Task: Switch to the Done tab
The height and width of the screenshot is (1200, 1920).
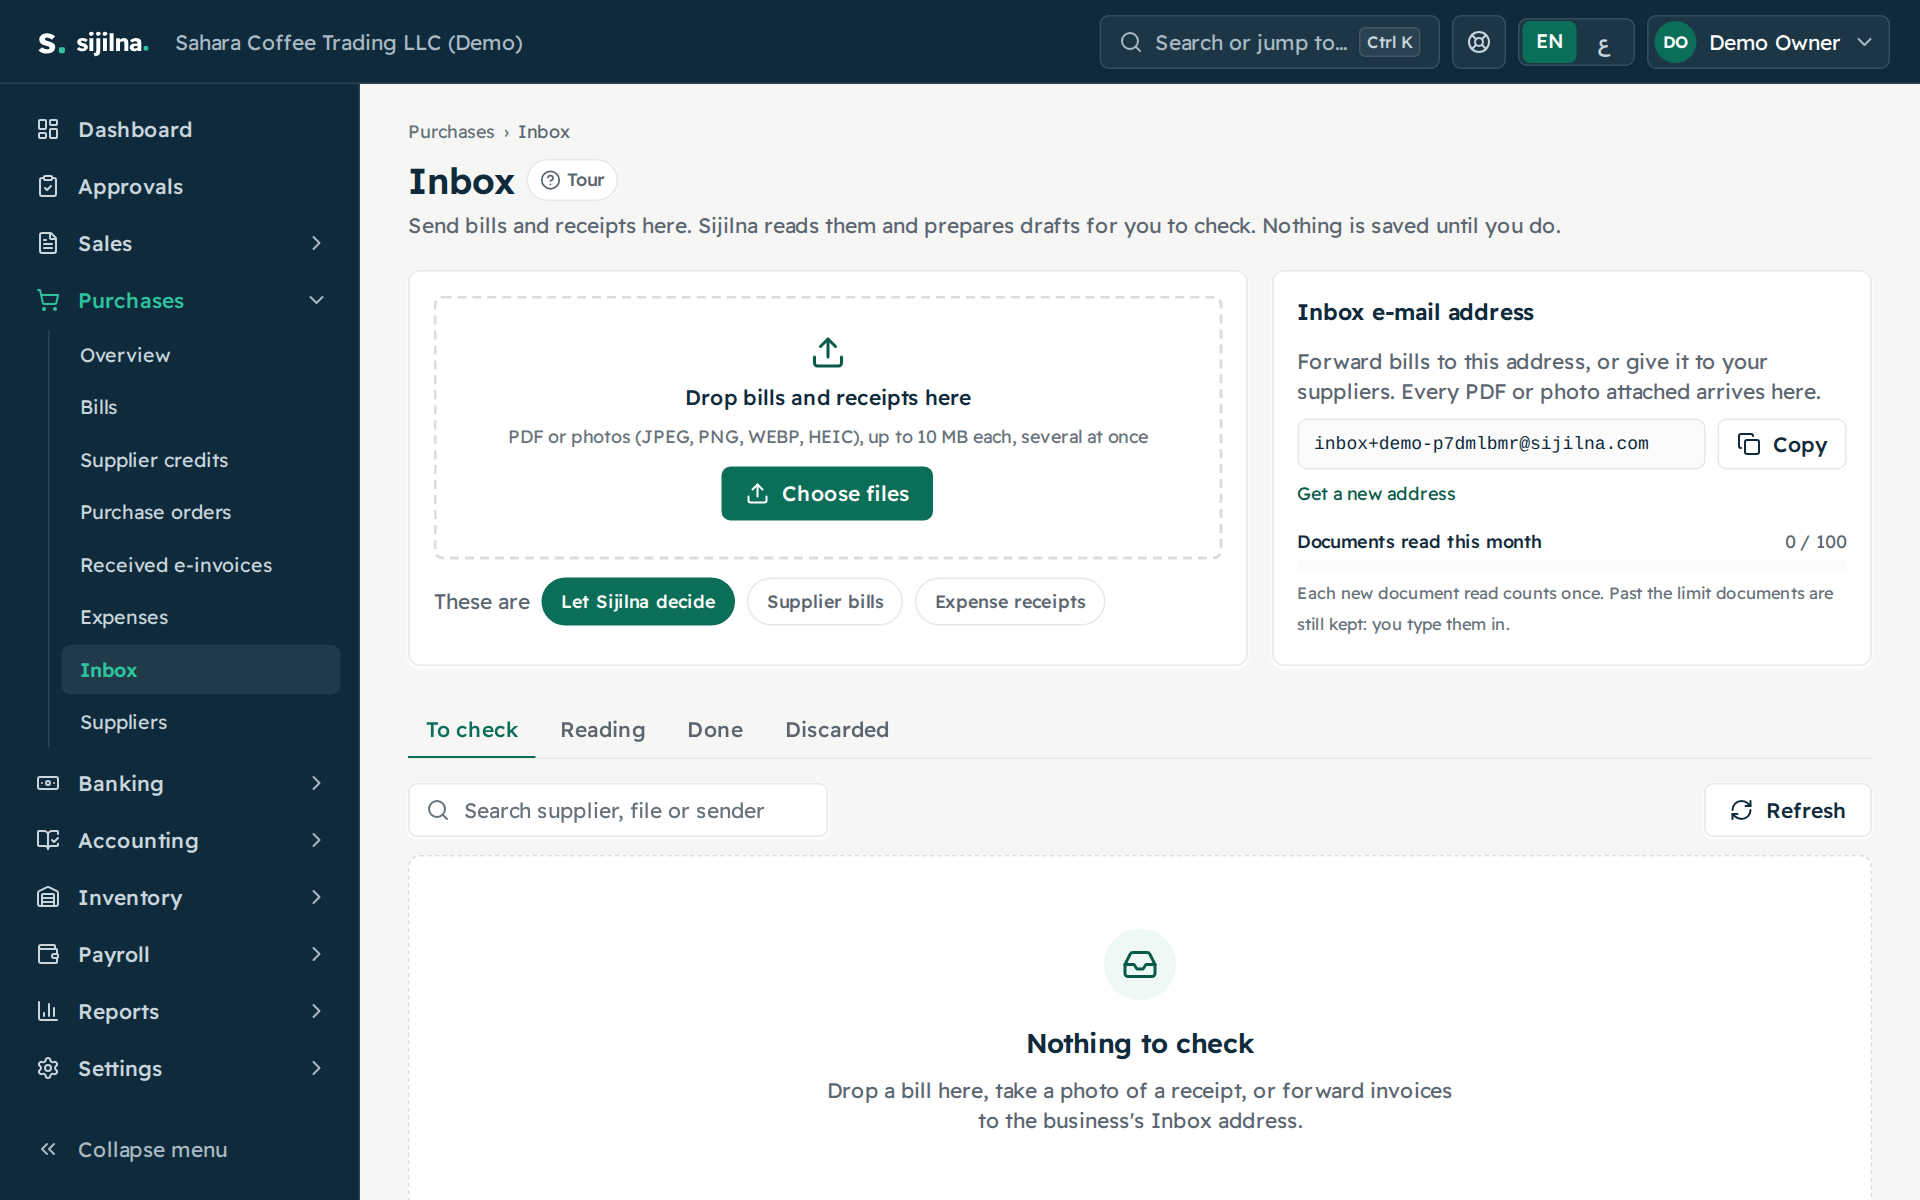Action: pyautogui.click(x=715, y=730)
